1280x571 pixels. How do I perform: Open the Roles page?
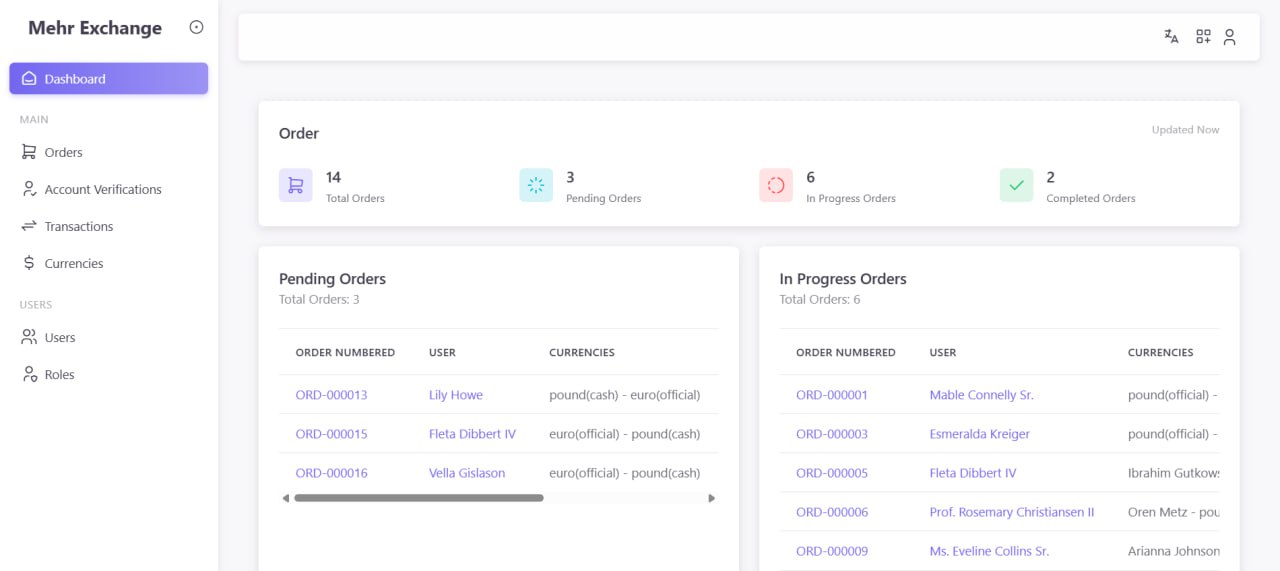[x=59, y=374]
